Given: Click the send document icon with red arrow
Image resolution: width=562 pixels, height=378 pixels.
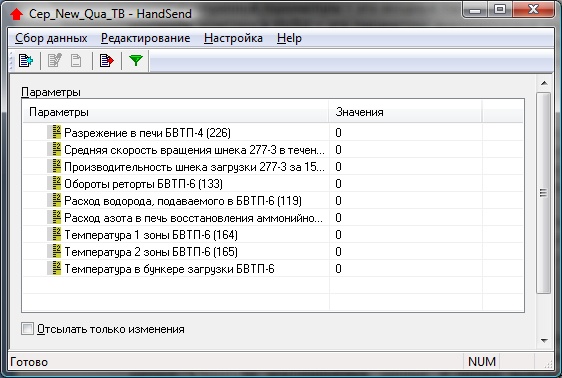Looking at the screenshot, I should coord(107,60).
